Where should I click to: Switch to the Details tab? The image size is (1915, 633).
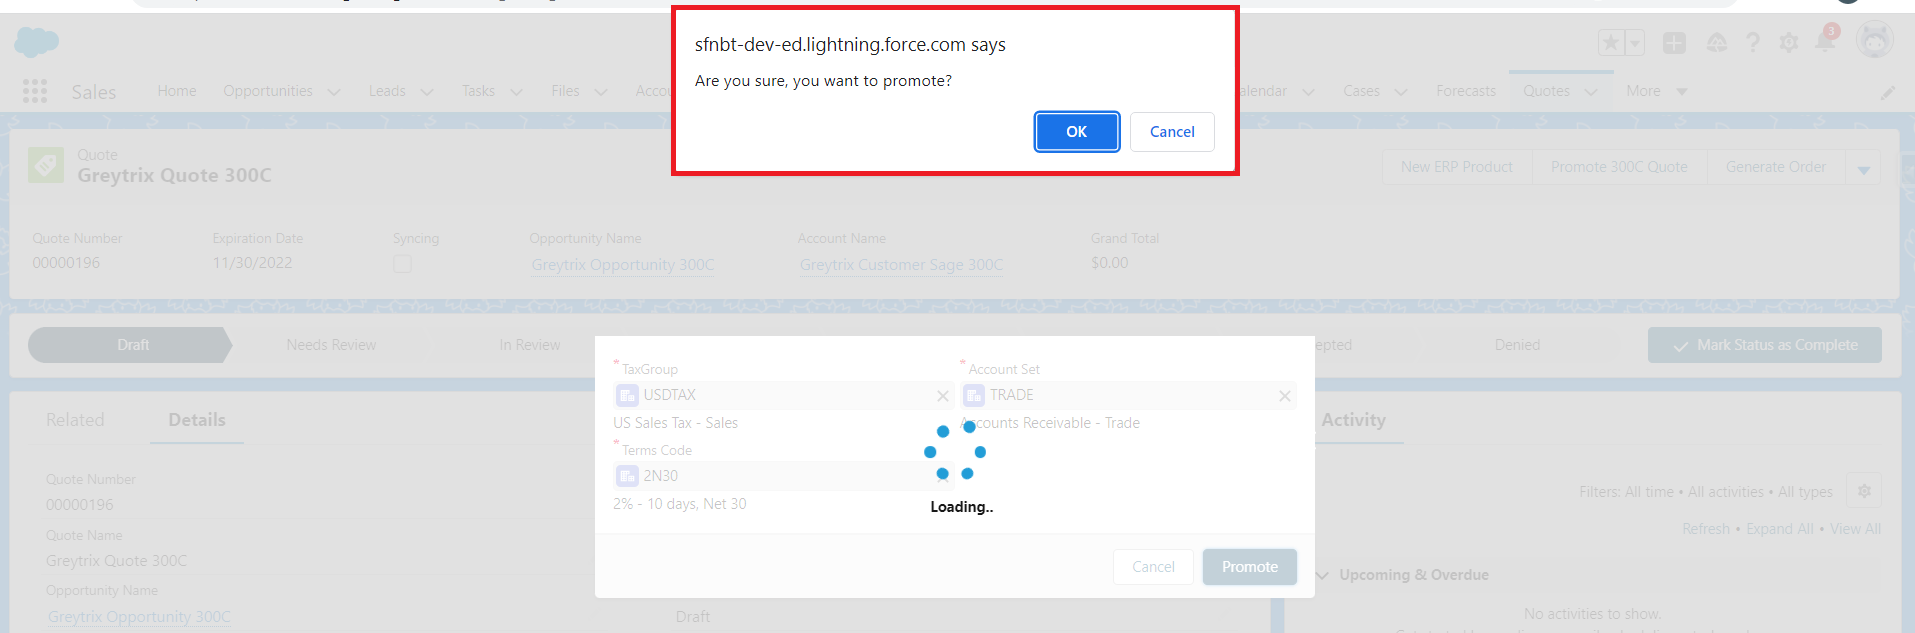197,420
